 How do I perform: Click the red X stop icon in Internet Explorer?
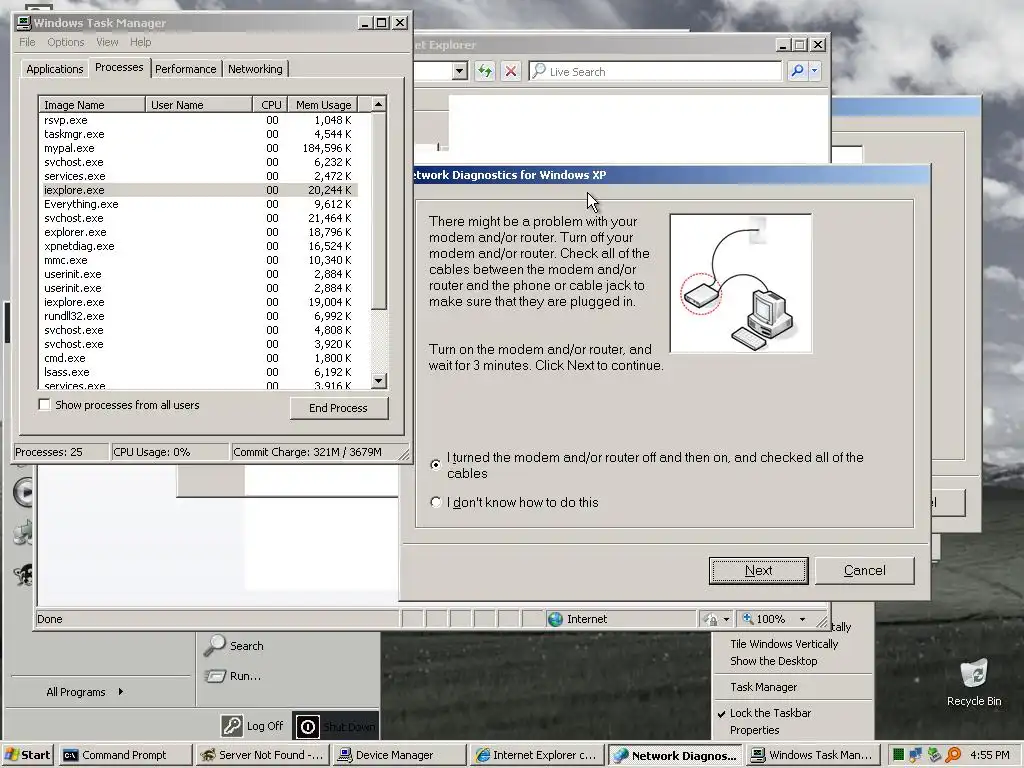pyautogui.click(x=511, y=71)
